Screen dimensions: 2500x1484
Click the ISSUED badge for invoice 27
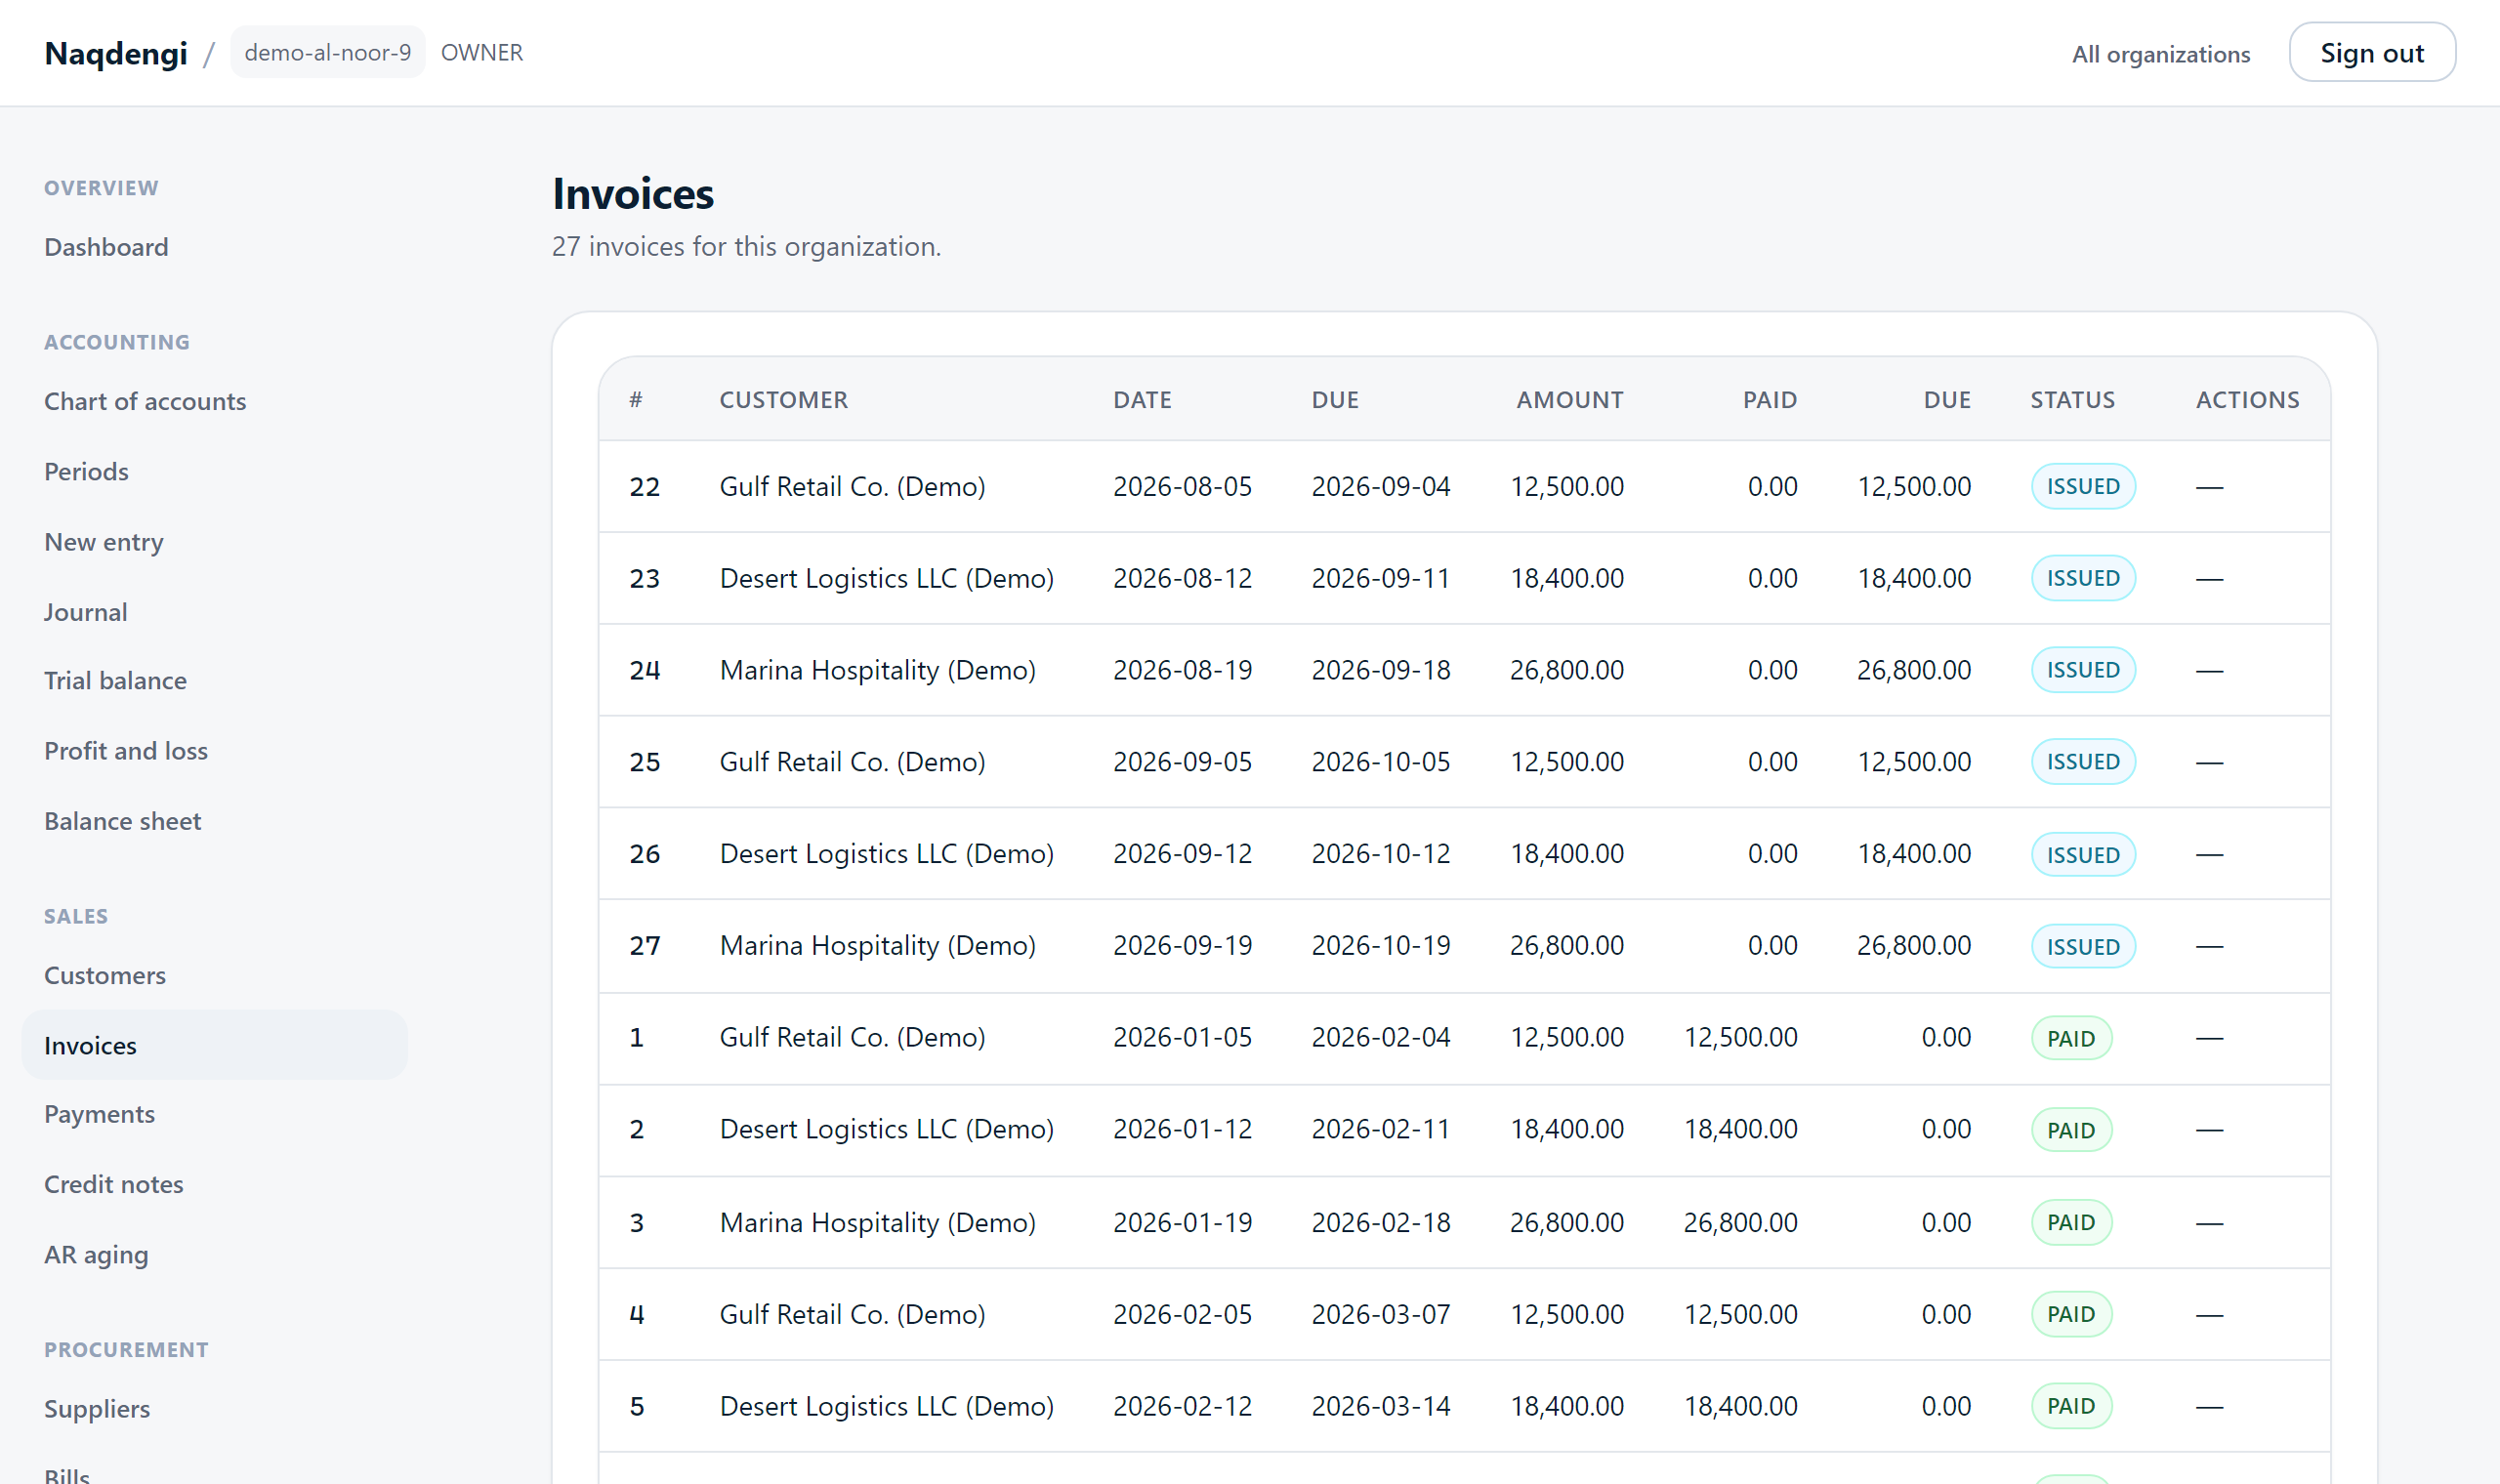click(x=2083, y=946)
